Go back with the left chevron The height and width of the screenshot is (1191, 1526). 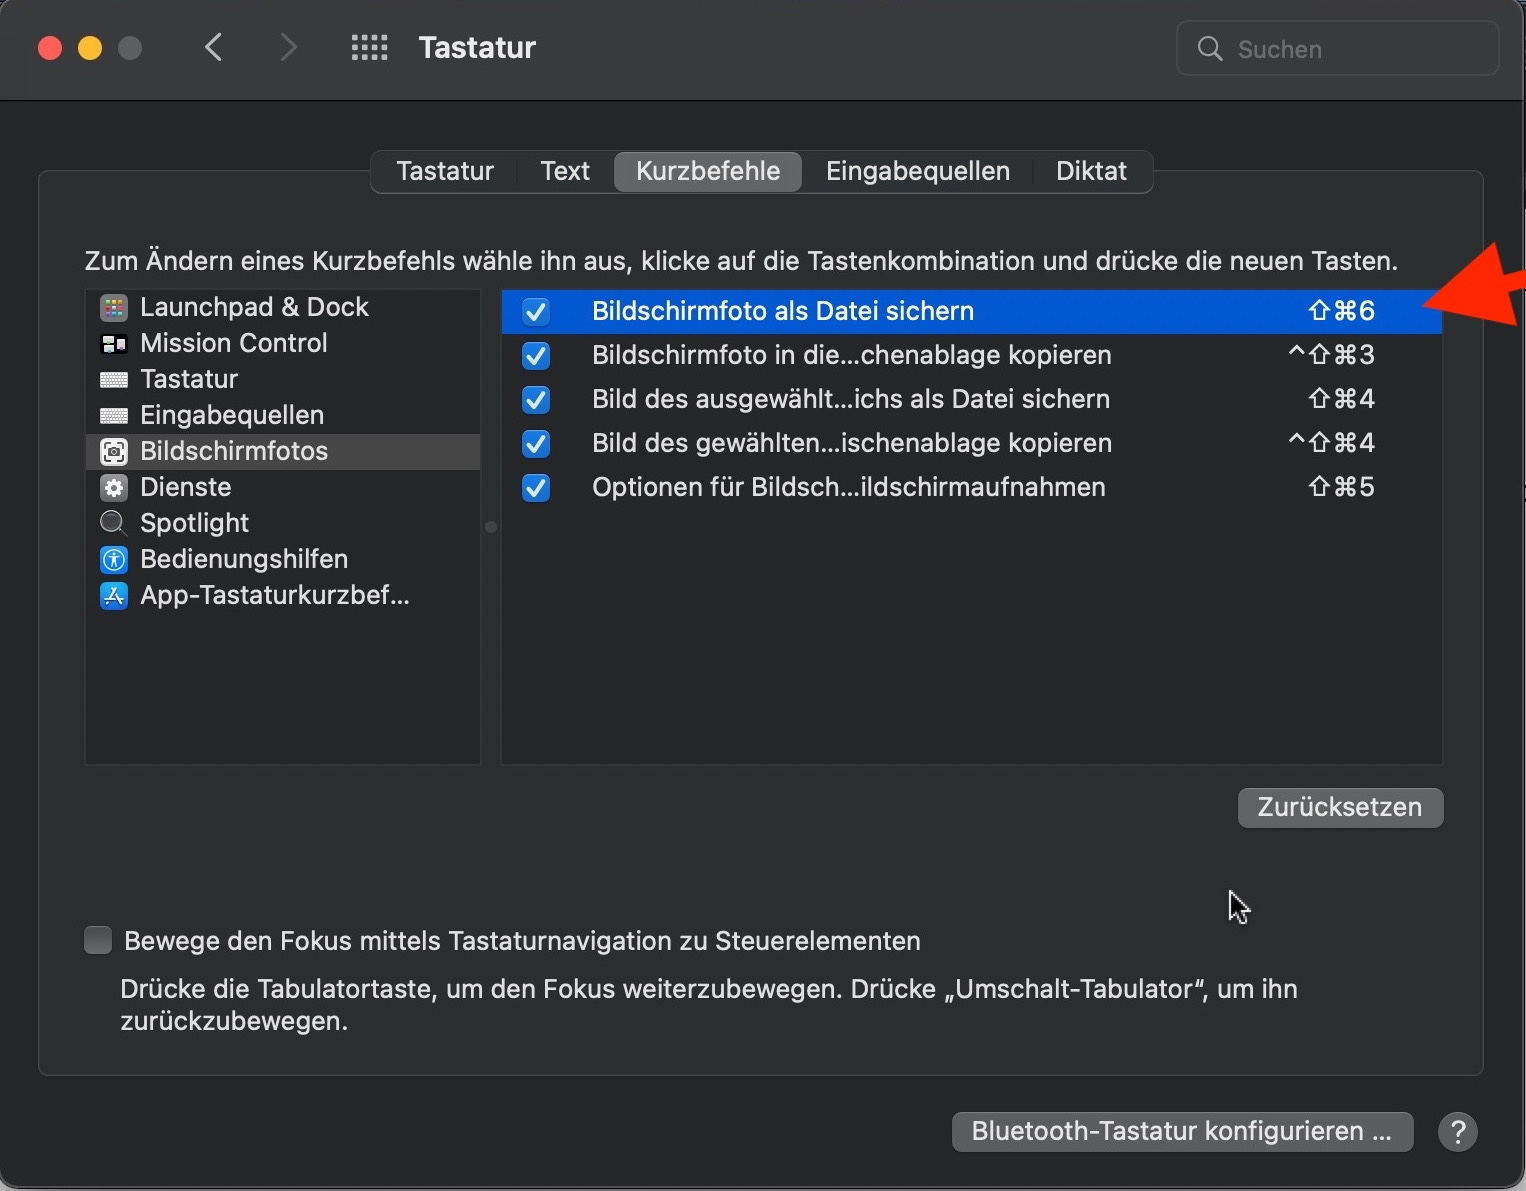[214, 47]
